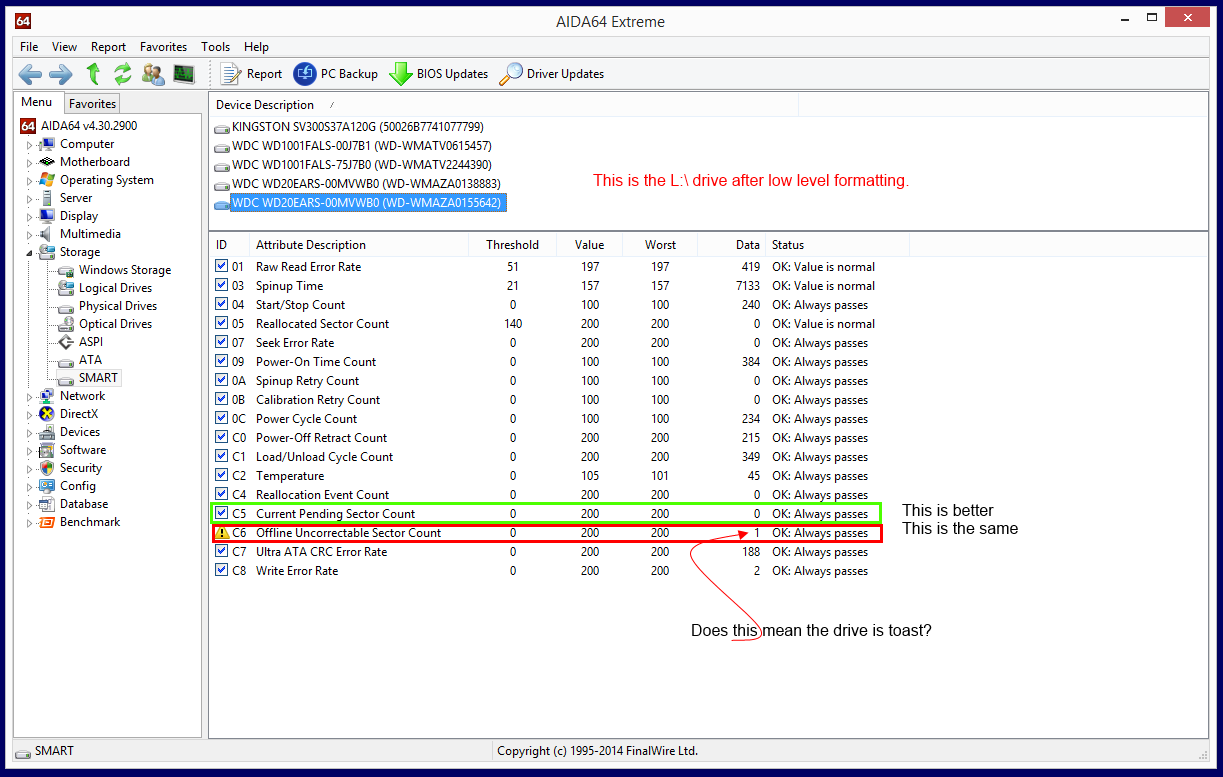The image size is (1223, 777).
Task: Uncheck the 01 Raw Read Error Rate checkbox
Action: click(x=222, y=267)
